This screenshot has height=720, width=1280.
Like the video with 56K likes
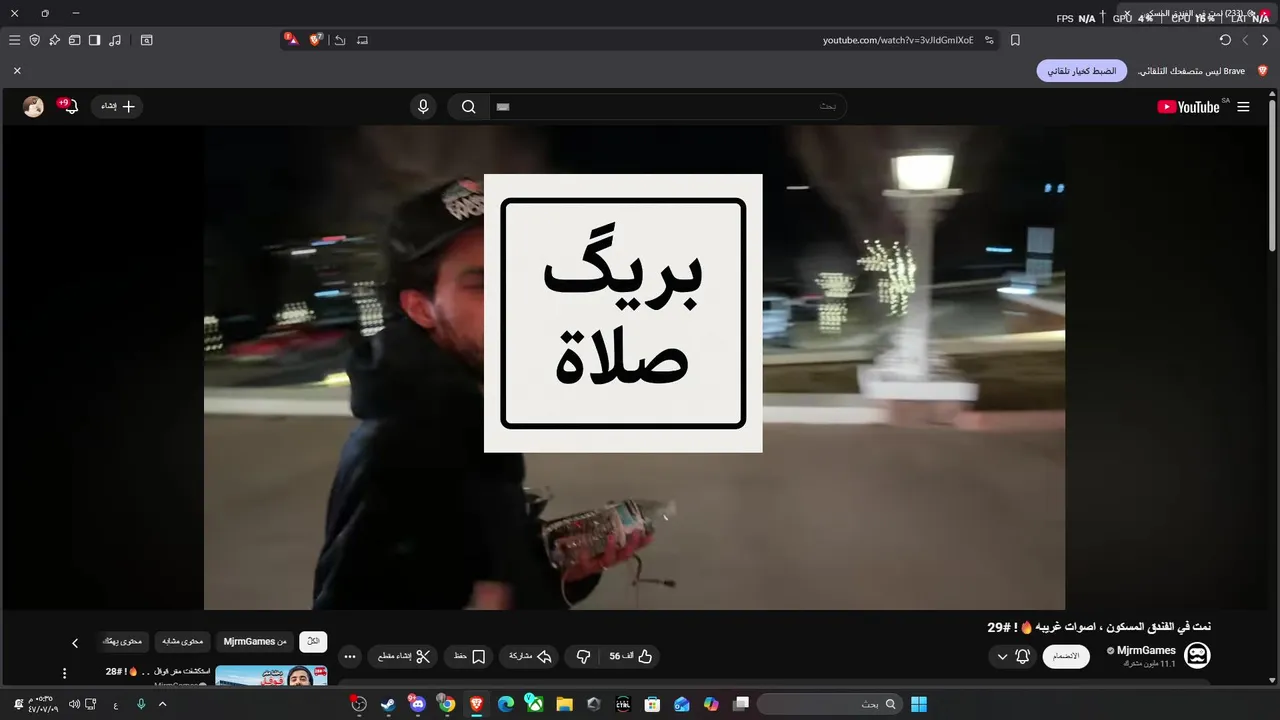click(x=632, y=656)
